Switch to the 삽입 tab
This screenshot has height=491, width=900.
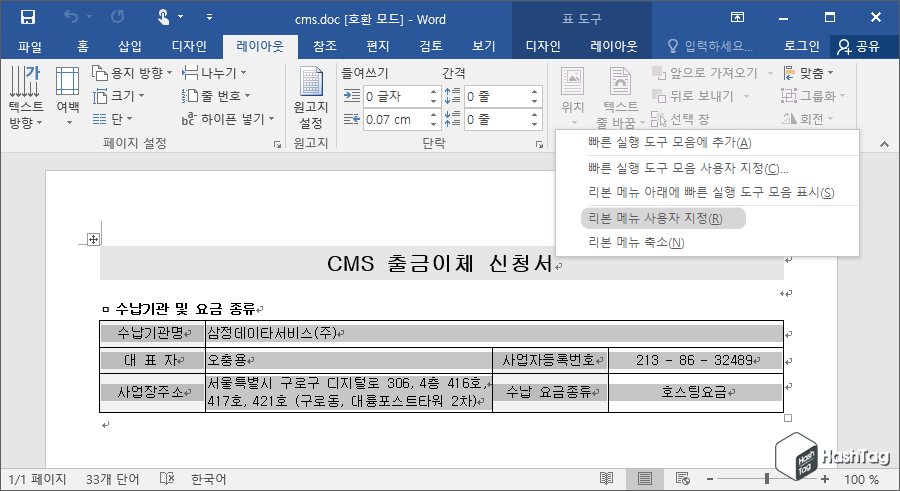130,46
